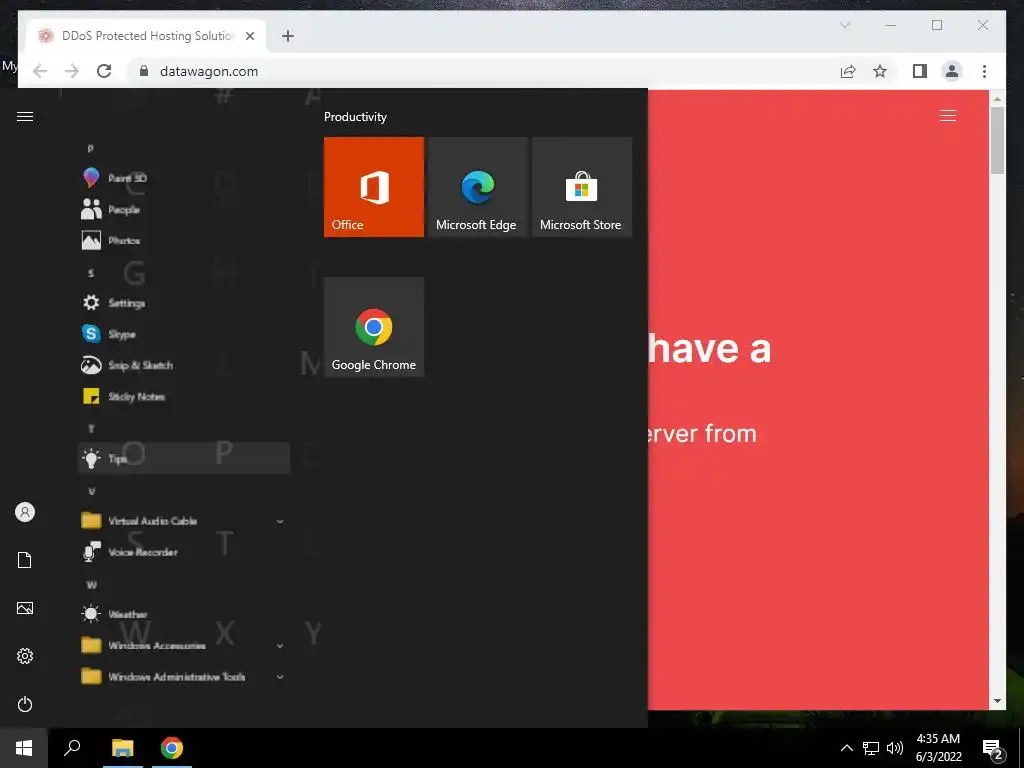Screen dimensions: 1024x768
Task: Open the datawagon site hamburger menu
Action: click(948, 116)
